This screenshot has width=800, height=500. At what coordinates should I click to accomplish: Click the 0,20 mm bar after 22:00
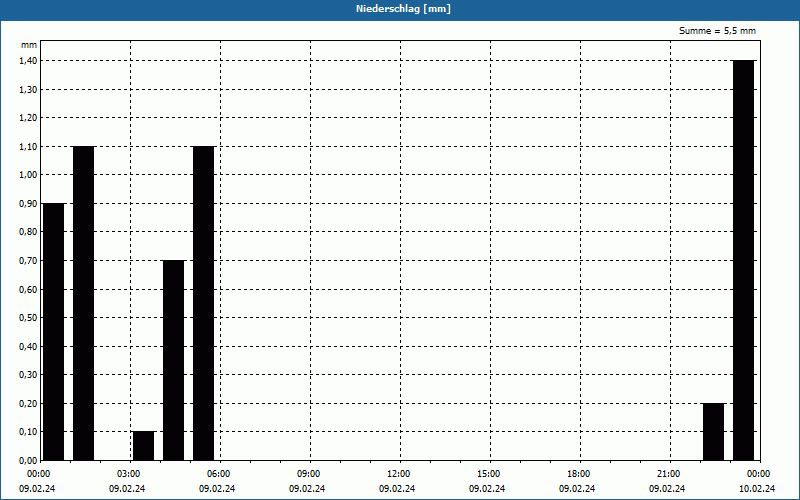(x=713, y=432)
